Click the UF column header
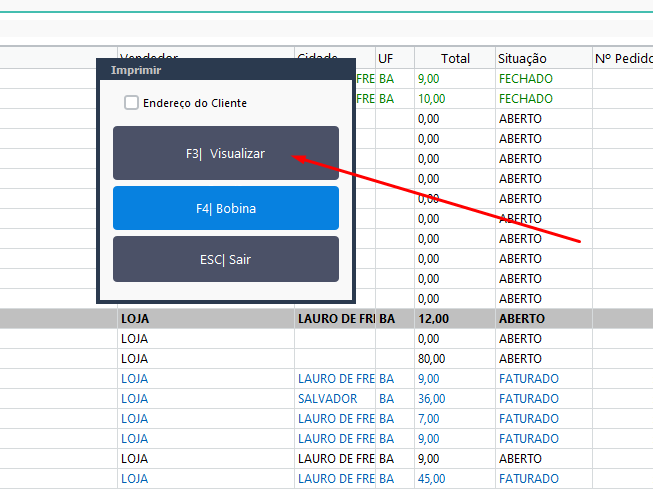The image size is (653, 489). [395, 58]
